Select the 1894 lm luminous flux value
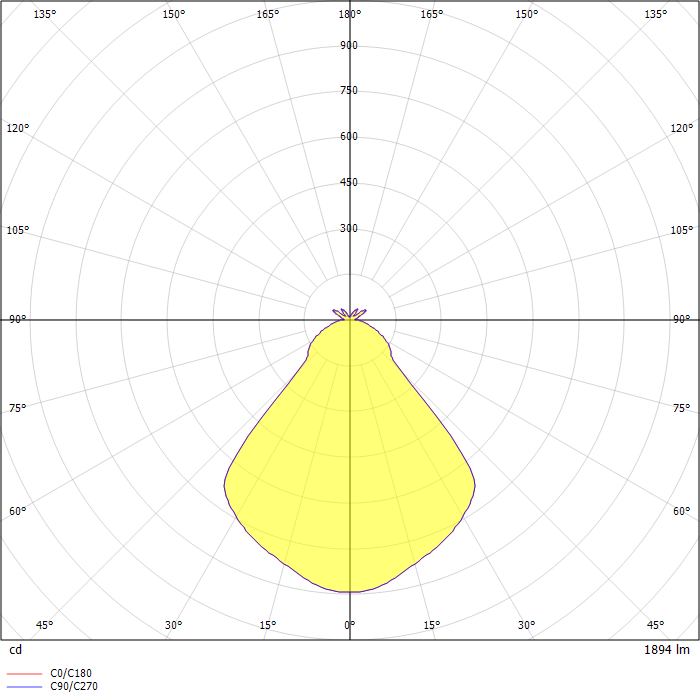This screenshot has height=700, width=700. coord(667,650)
